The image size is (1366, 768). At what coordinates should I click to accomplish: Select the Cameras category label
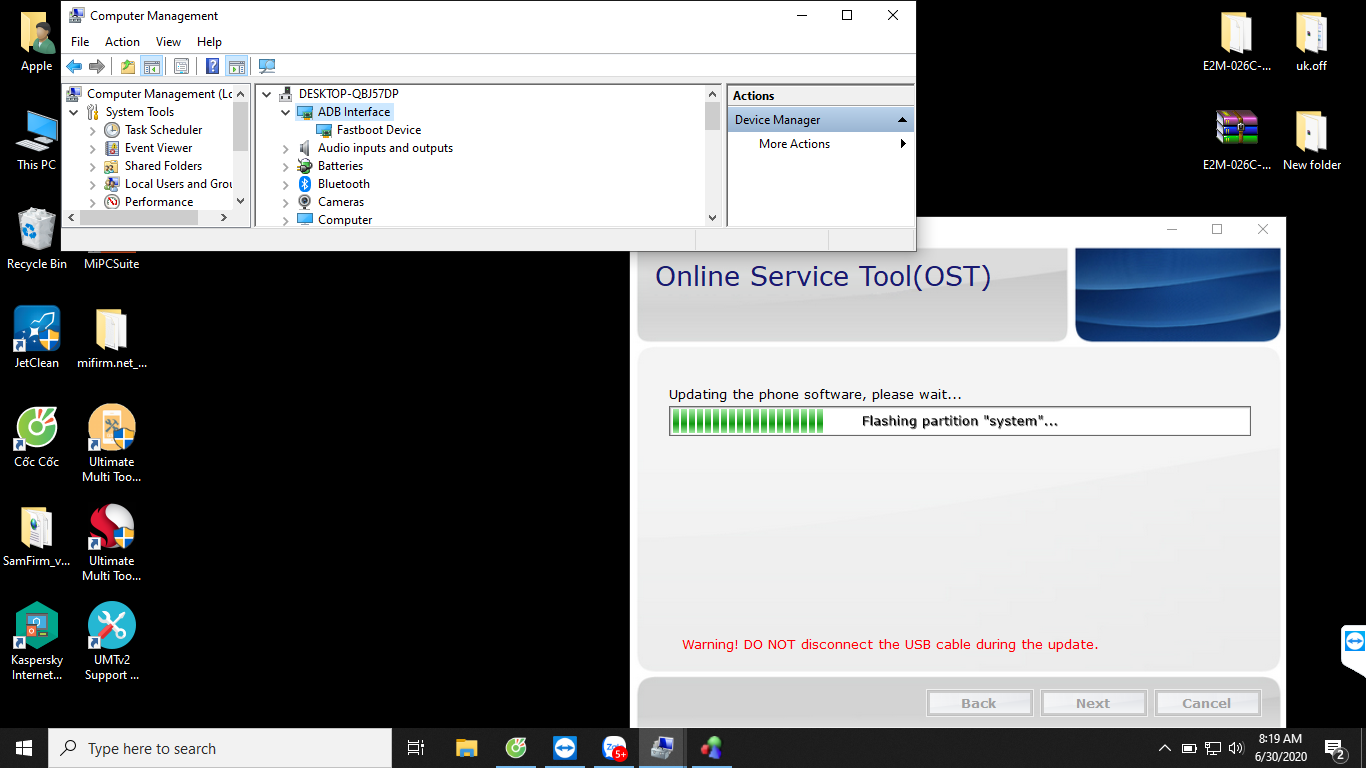pyautogui.click(x=340, y=202)
